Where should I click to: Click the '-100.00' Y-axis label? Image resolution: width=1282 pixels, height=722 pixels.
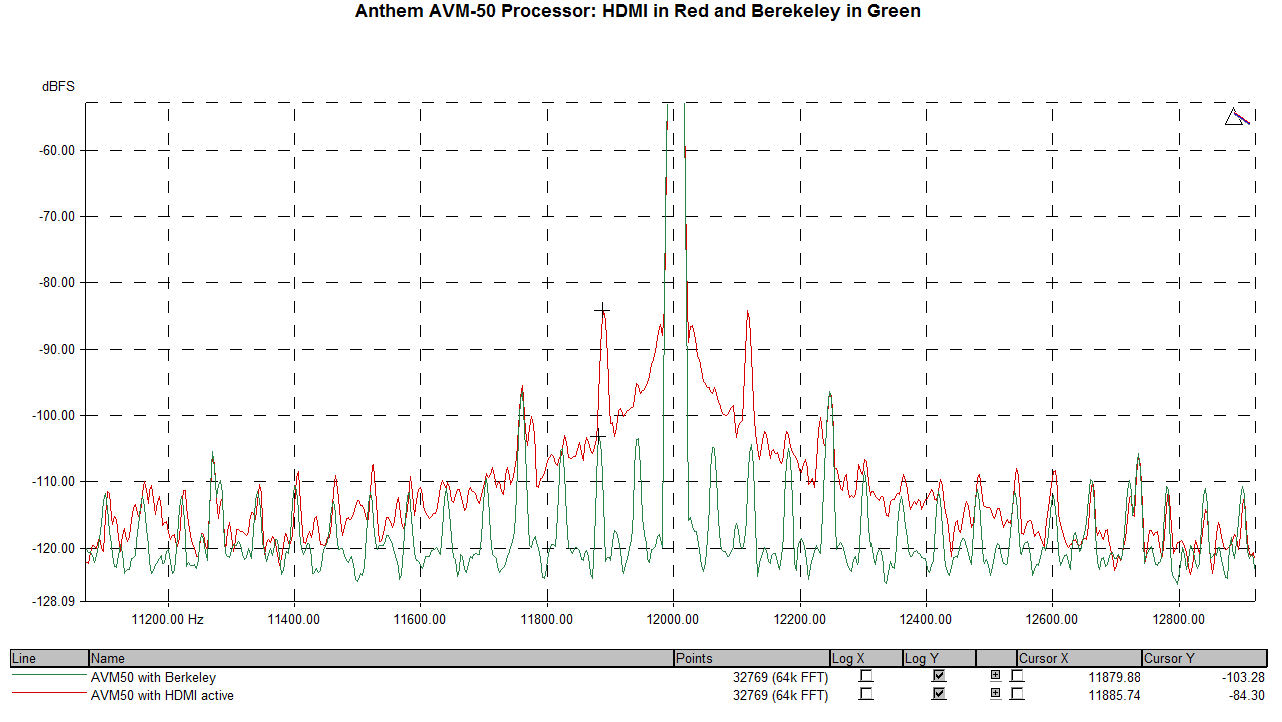click(x=54, y=415)
